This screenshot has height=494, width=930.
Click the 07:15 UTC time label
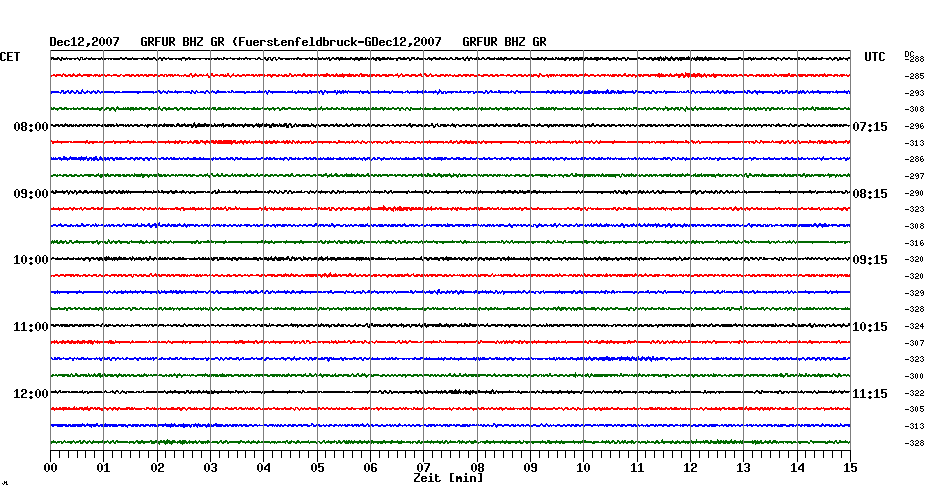coord(870,127)
